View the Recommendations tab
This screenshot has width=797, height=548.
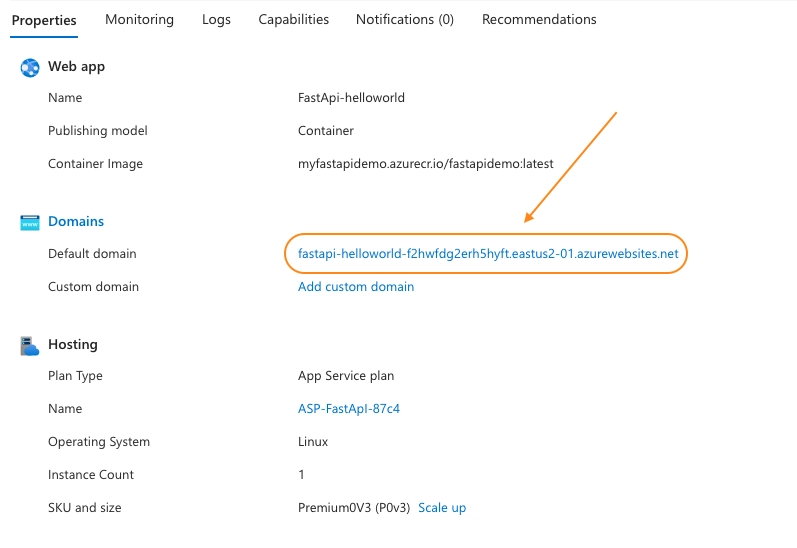click(539, 19)
